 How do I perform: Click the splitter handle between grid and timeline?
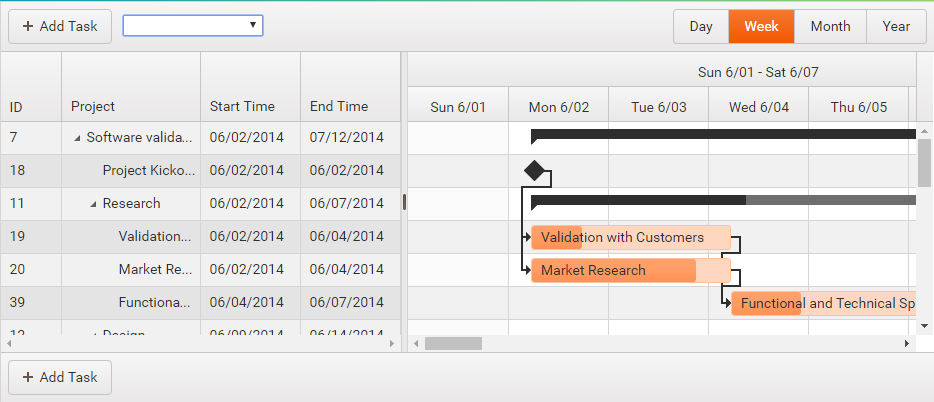pos(404,202)
